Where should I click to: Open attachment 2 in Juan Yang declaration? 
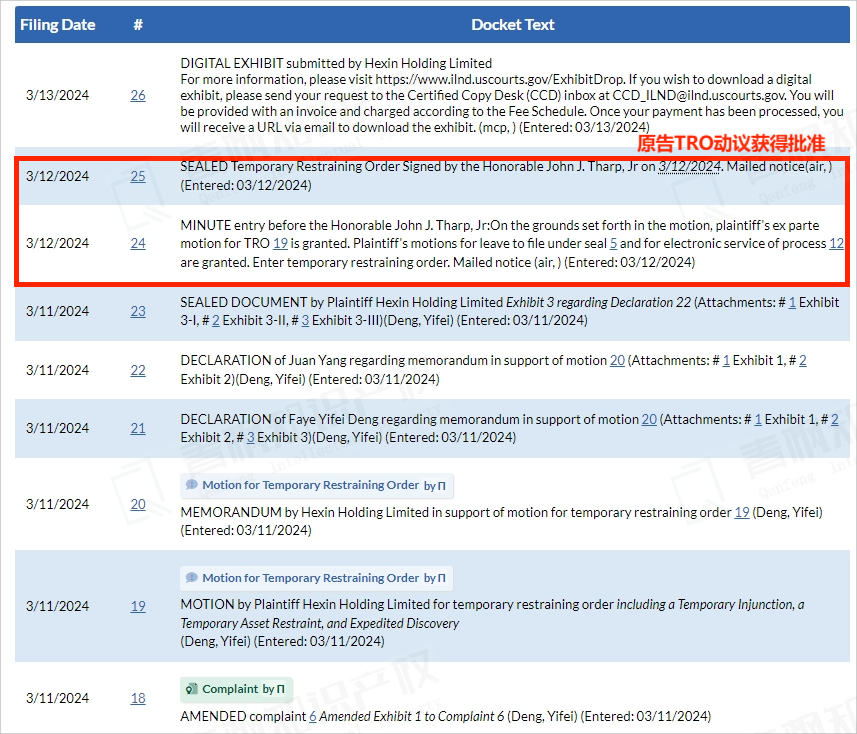pyautogui.click(x=802, y=361)
